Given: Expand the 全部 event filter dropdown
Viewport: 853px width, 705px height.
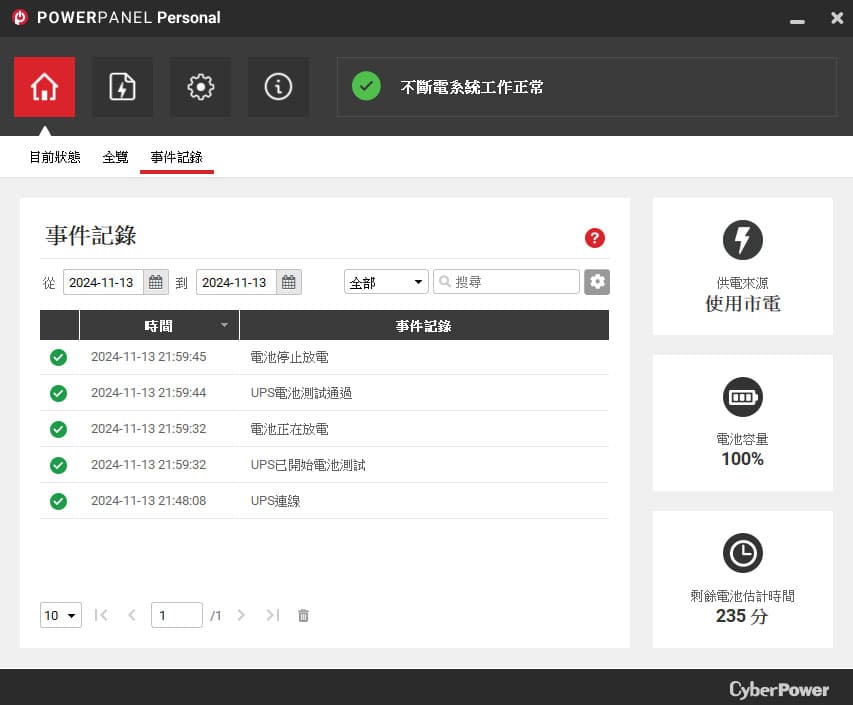Looking at the screenshot, I should pos(386,282).
